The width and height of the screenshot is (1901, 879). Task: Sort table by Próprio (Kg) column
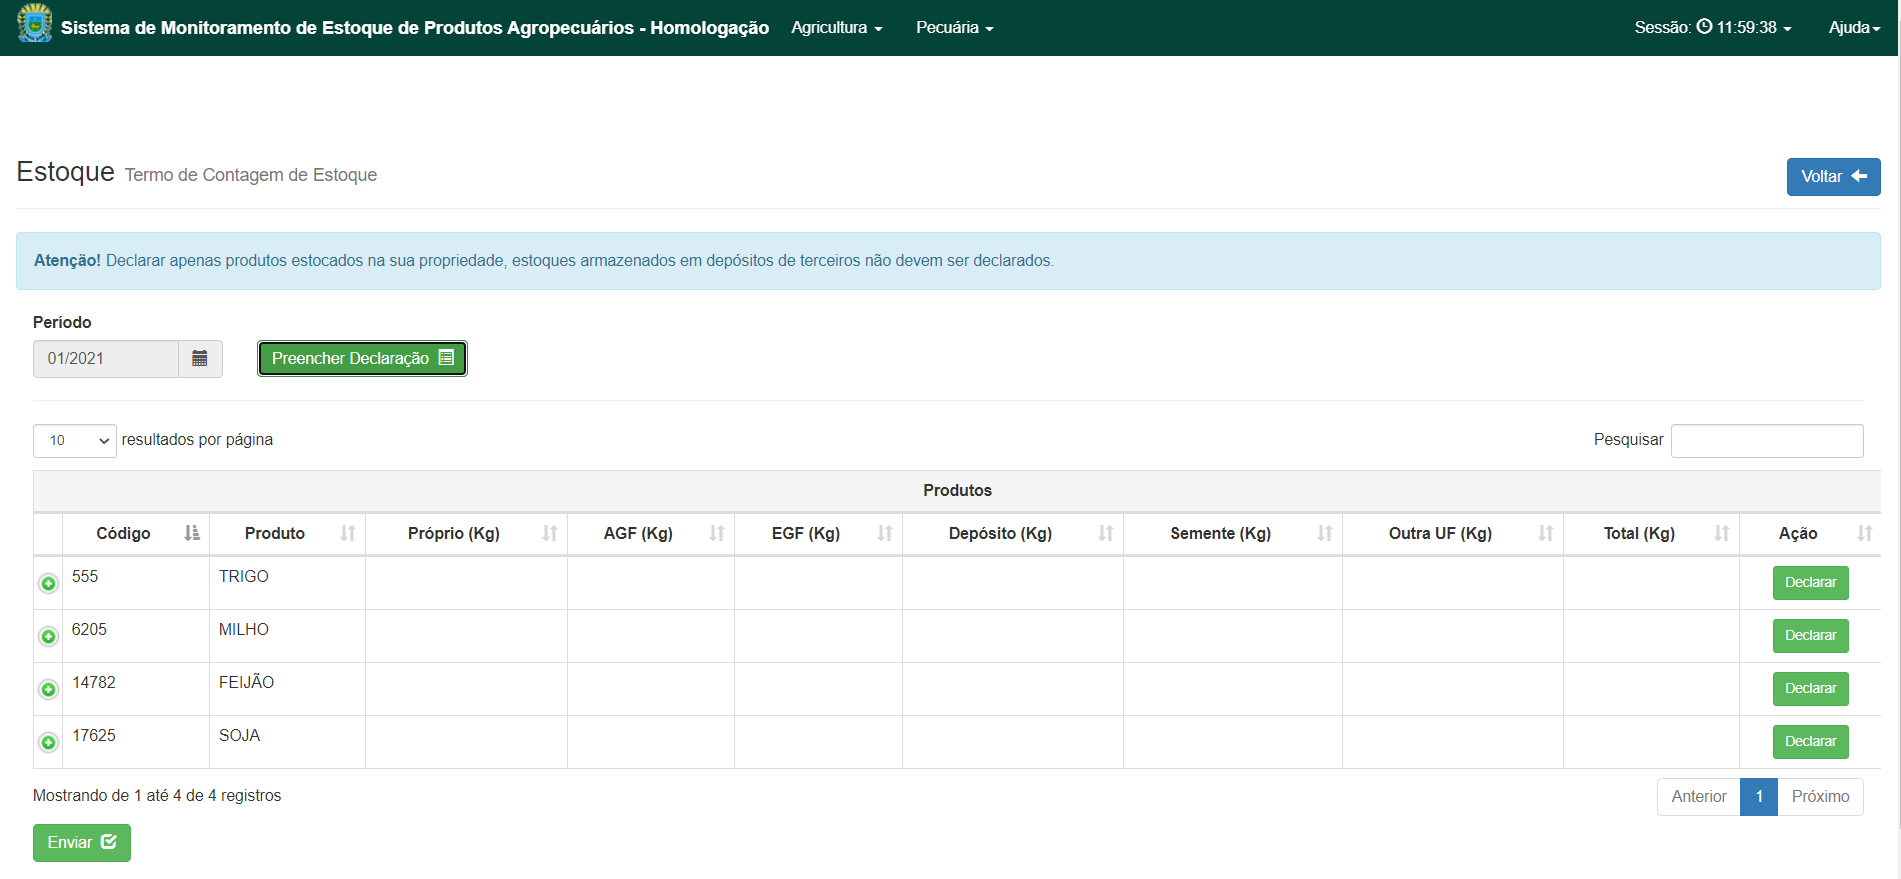(467, 534)
